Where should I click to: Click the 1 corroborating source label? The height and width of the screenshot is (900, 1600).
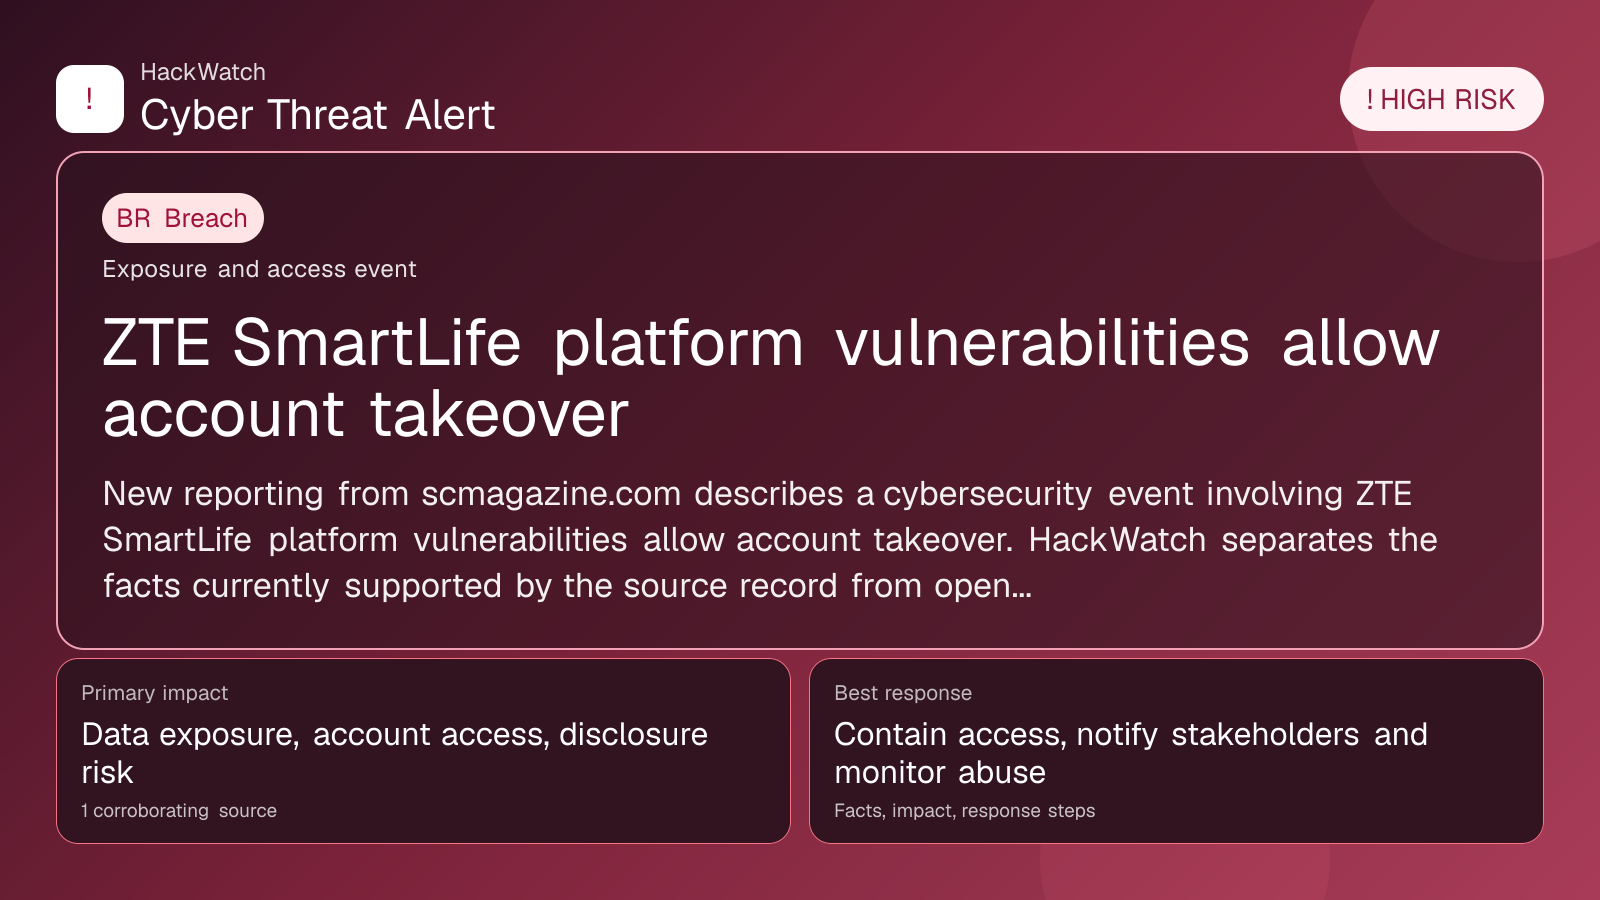coord(179,811)
